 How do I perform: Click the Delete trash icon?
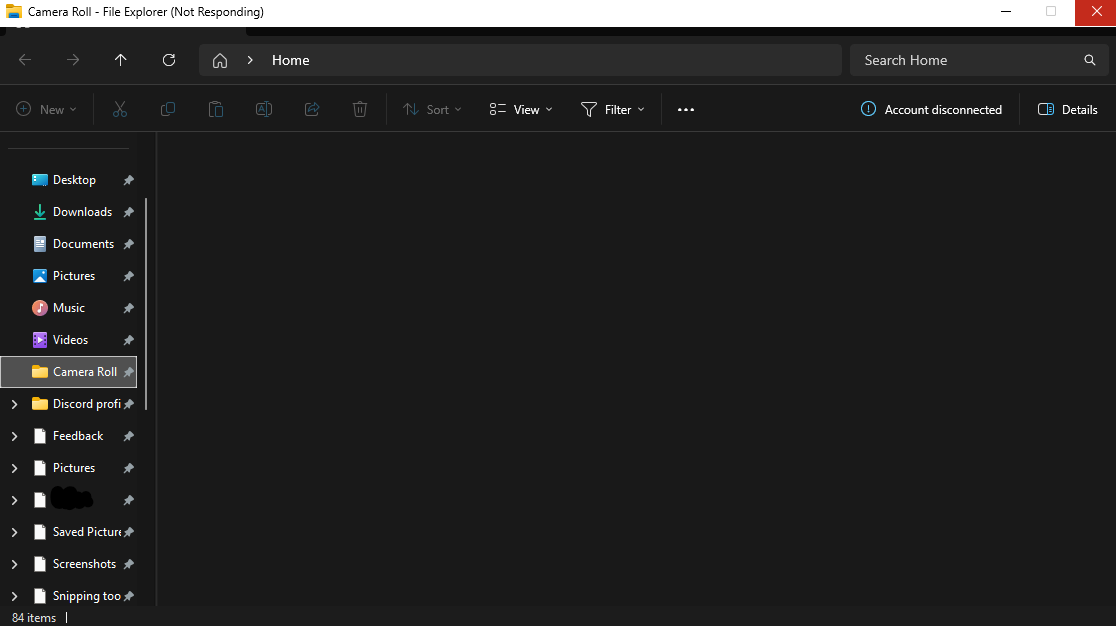pyautogui.click(x=359, y=109)
